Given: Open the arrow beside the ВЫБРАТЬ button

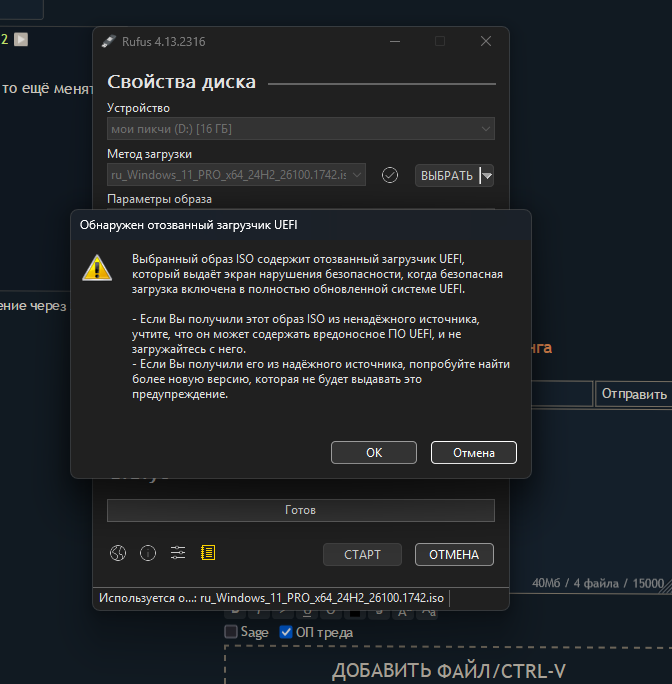Looking at the screenshot, I should [x=487, y=175].
